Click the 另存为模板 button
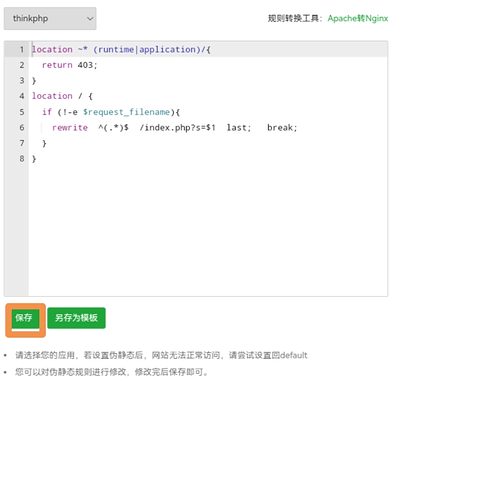The height and width of the screenshot is (499, 478). tap(76, 318)
